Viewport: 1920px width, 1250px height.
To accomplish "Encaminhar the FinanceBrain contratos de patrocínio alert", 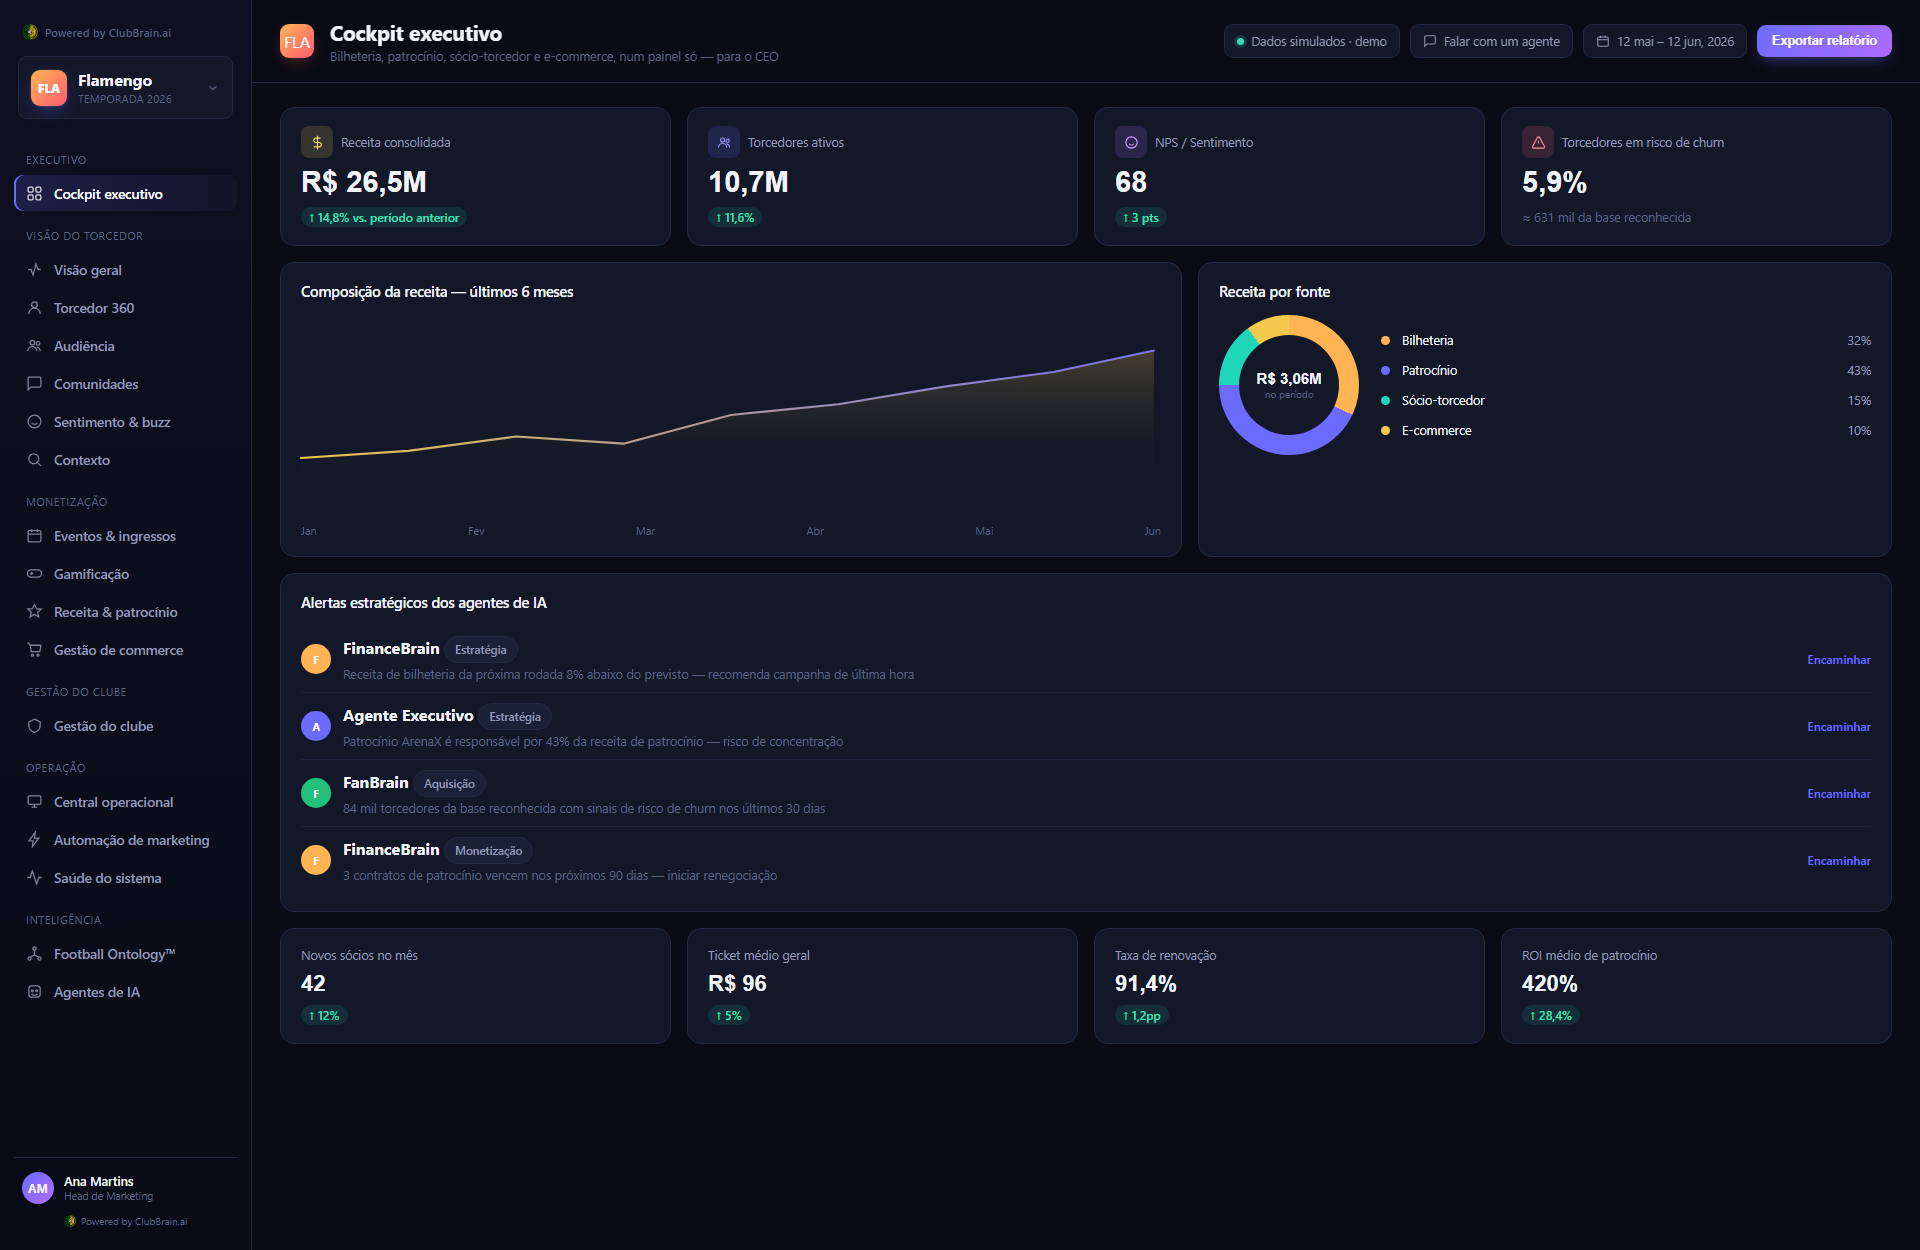I will [1838, 861].
